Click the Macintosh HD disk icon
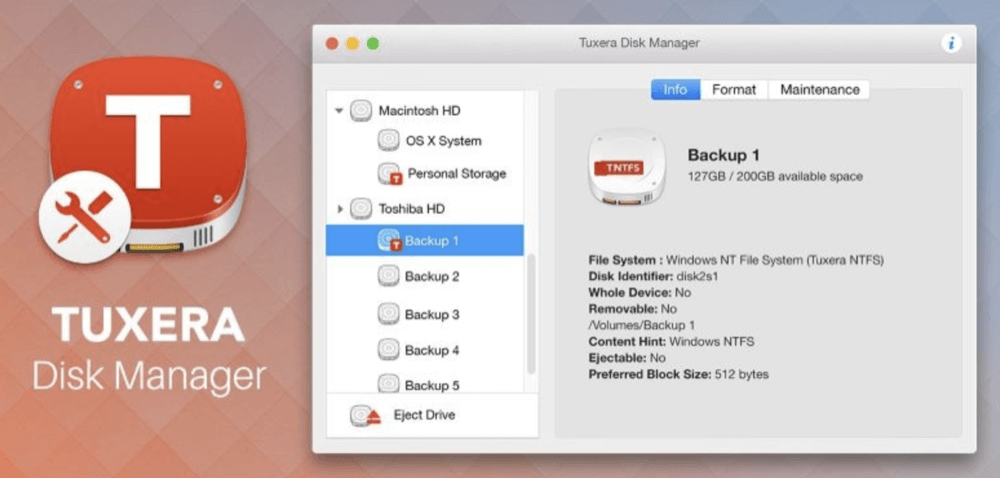This screenshot has width=1000, height=479. click(x=361, y=111)
